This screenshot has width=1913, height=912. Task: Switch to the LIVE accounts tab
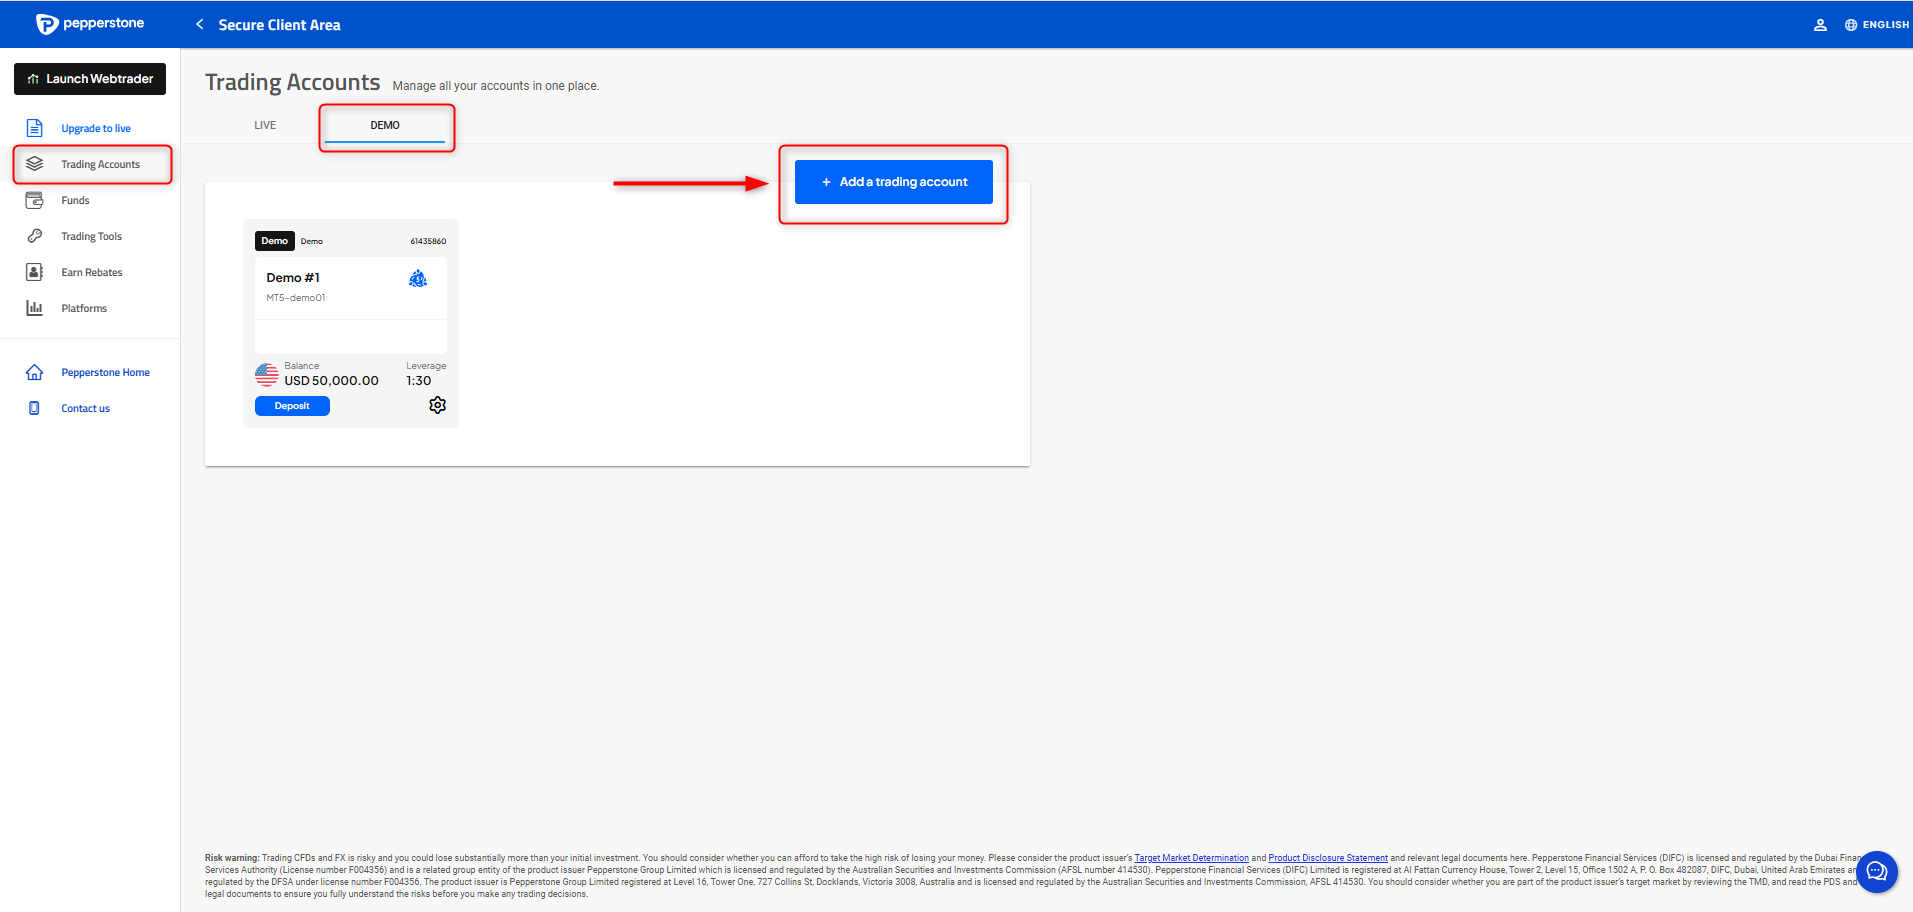pyautogui.click(x=265, y=125)
